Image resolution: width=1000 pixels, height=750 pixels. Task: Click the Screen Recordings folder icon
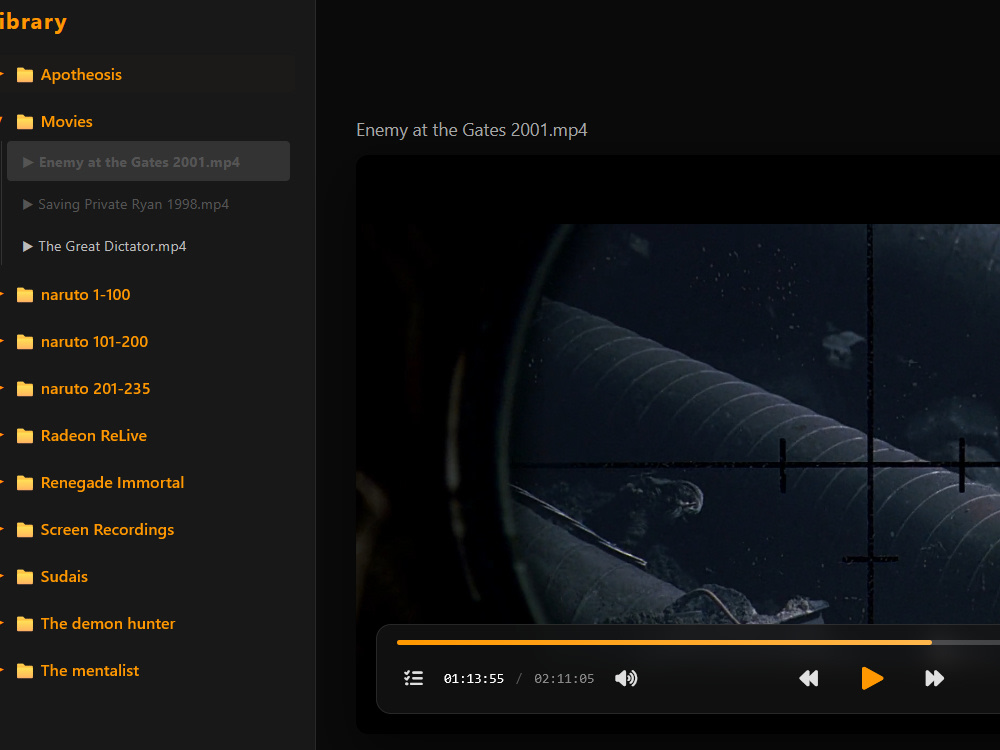(25, 530)
